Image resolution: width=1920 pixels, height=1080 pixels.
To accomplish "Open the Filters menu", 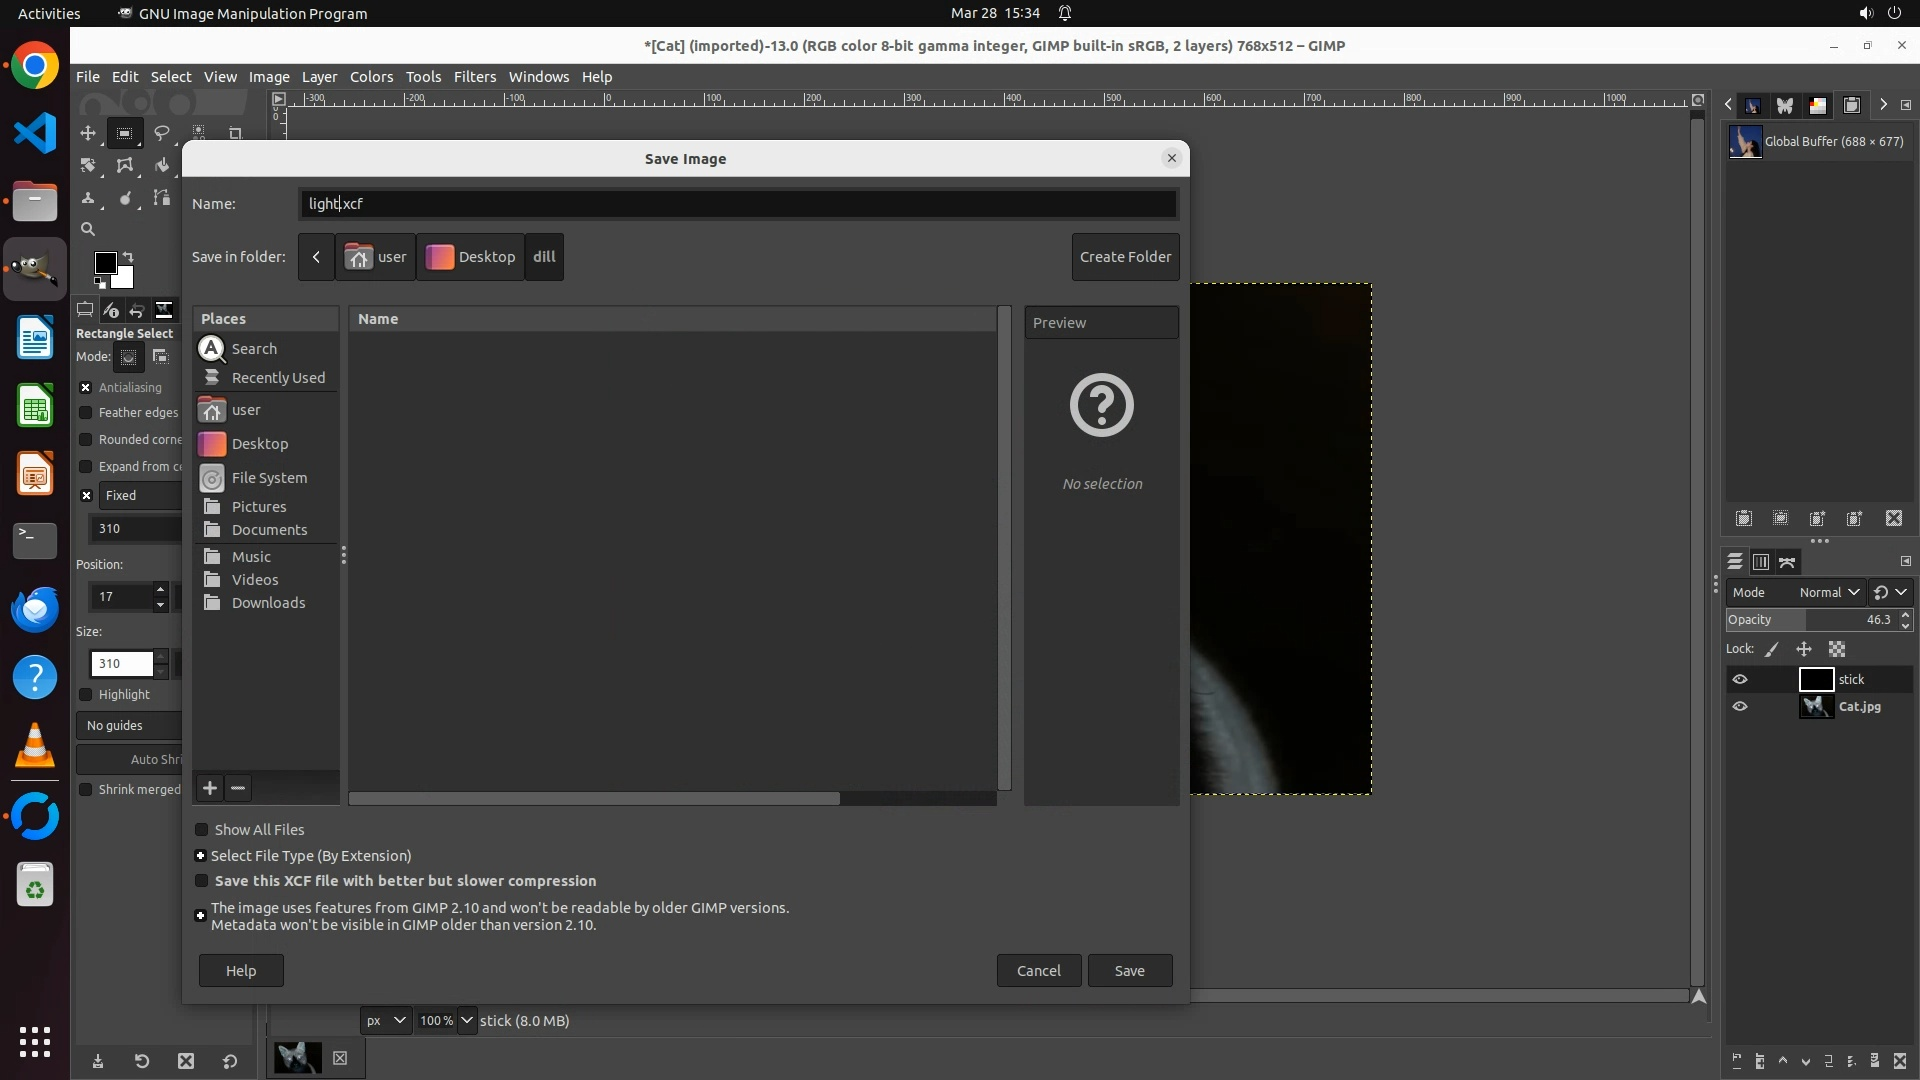I will click(x=474, y=77).
